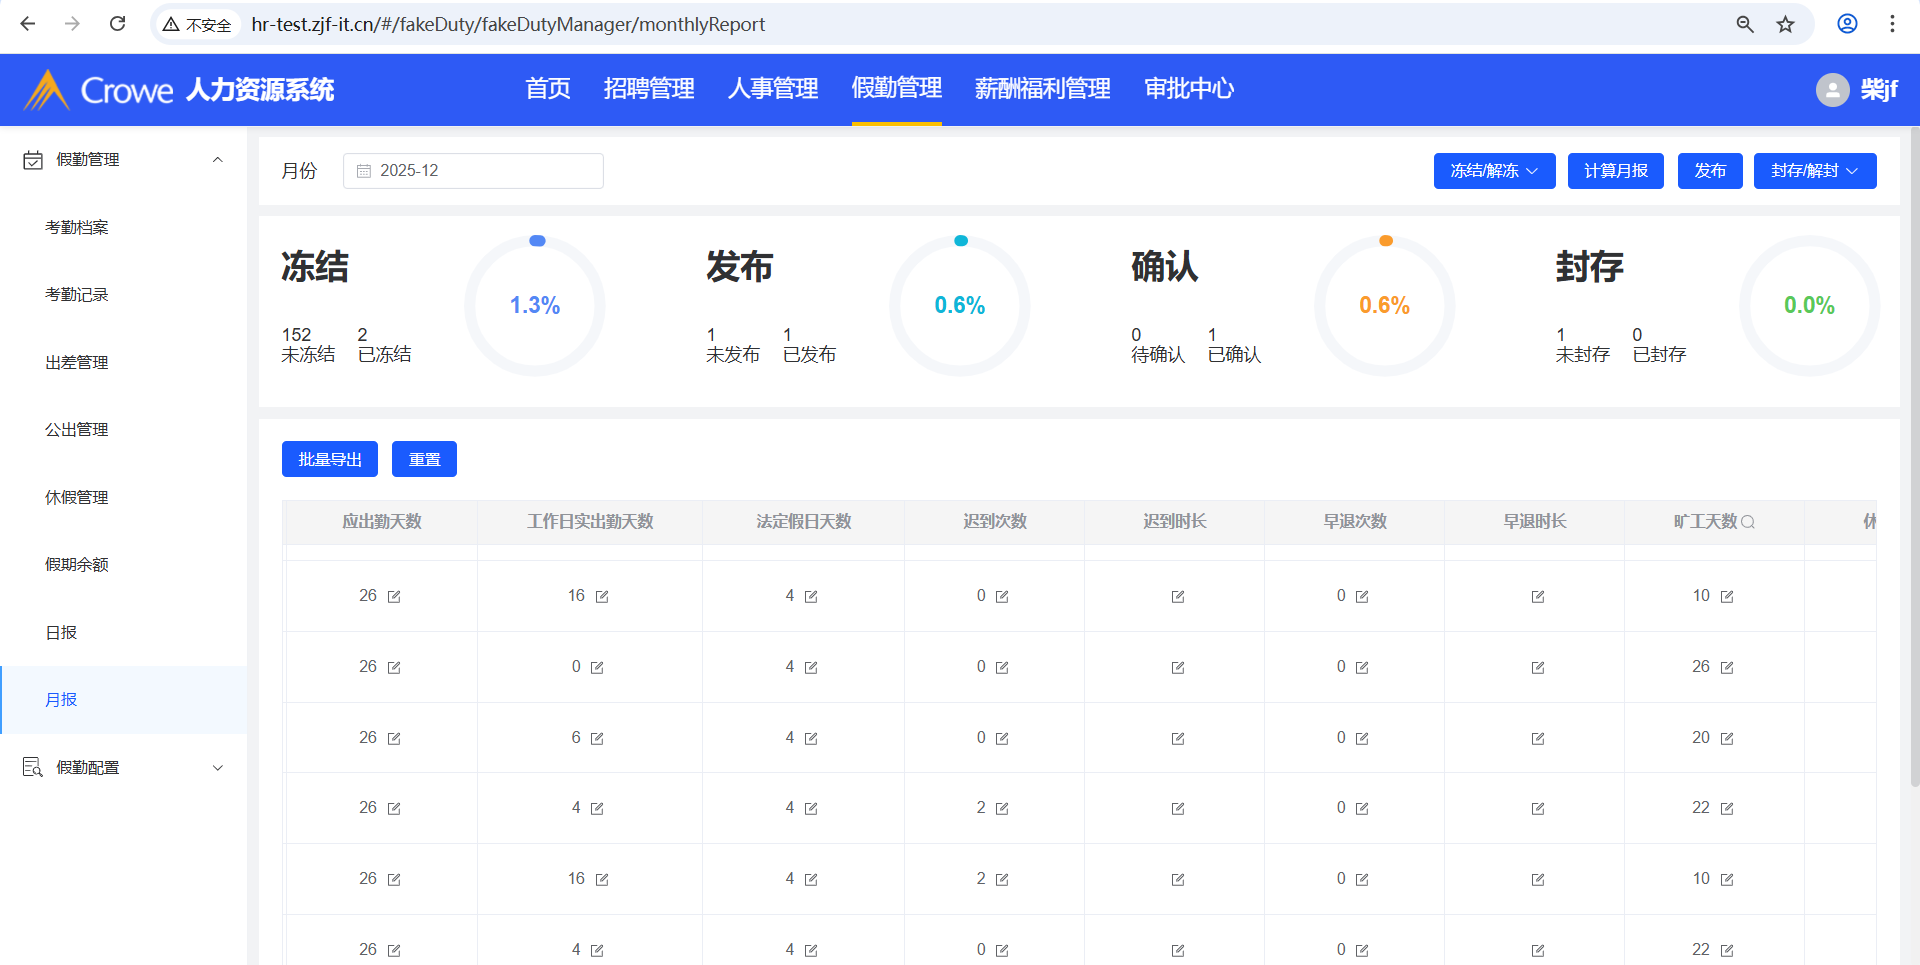1920x965 pixels.
Task: Open the 封存/解封 dropdown
Action: (1814, 171)
